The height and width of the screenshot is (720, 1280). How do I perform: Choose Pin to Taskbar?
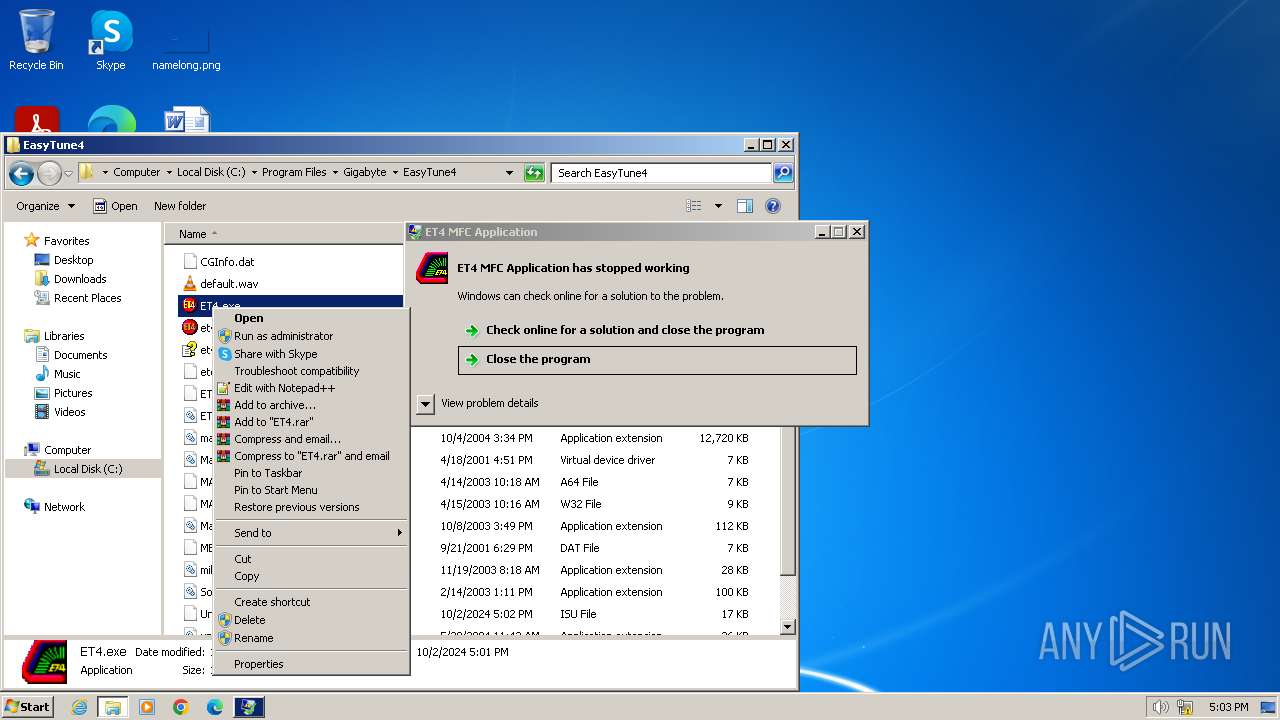point(311,473)
